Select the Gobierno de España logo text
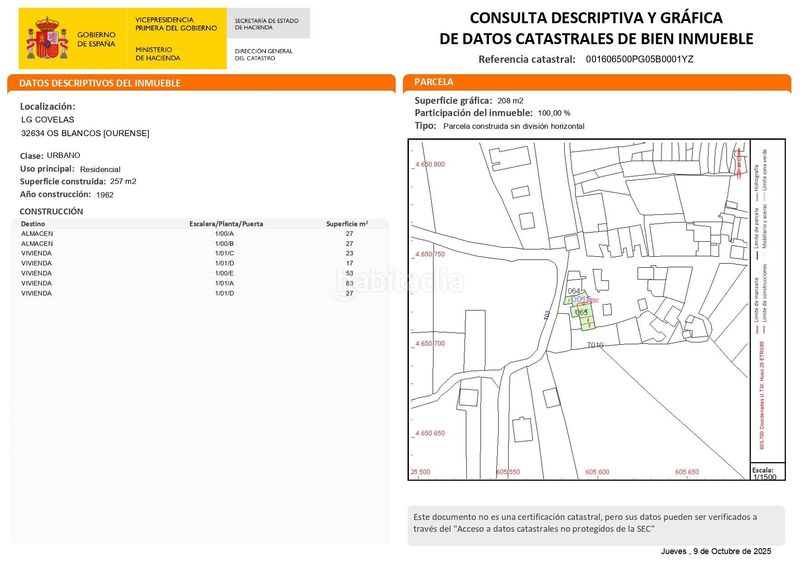The width and height of the screenshot is (800, 565). (96, 39)
